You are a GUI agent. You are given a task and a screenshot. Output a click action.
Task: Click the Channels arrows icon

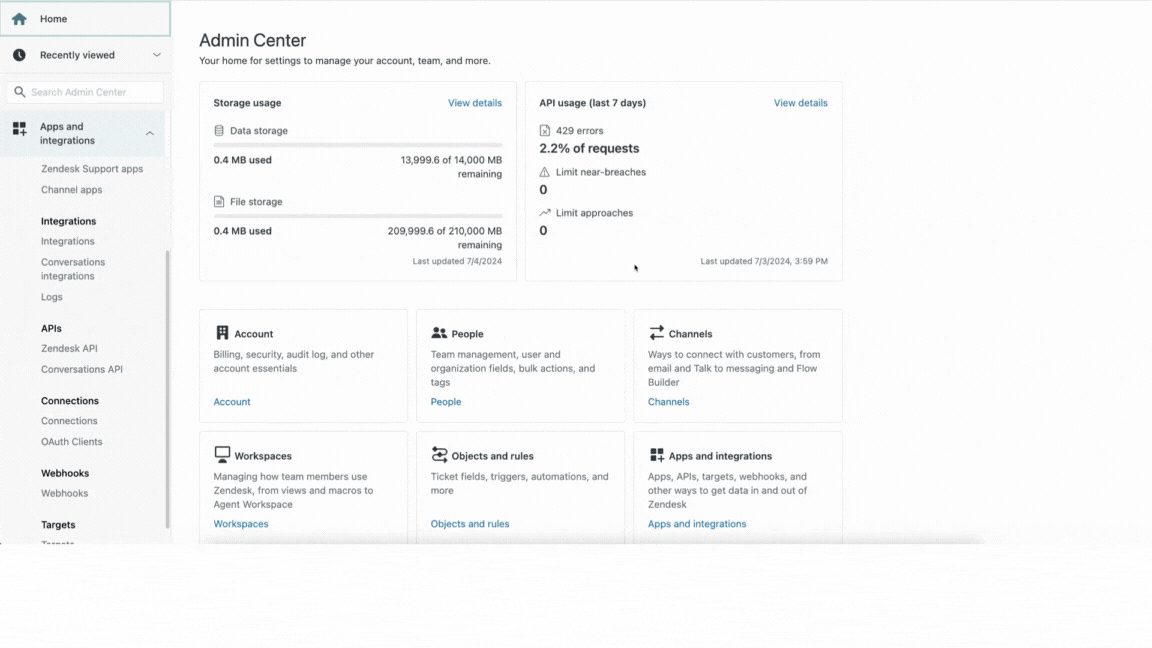point(656,333)
